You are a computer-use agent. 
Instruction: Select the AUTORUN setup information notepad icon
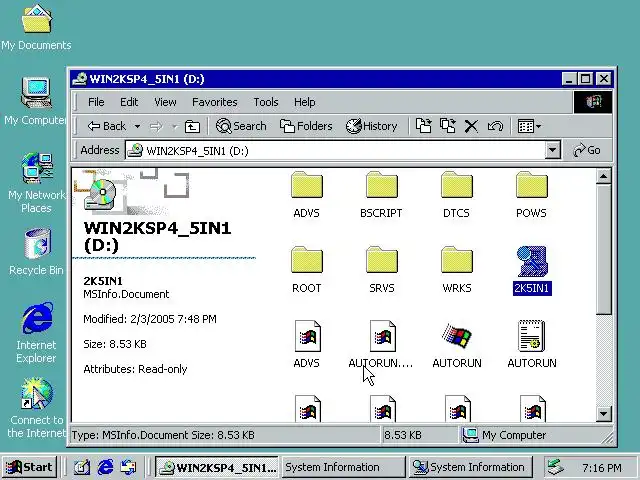point(531,336)
